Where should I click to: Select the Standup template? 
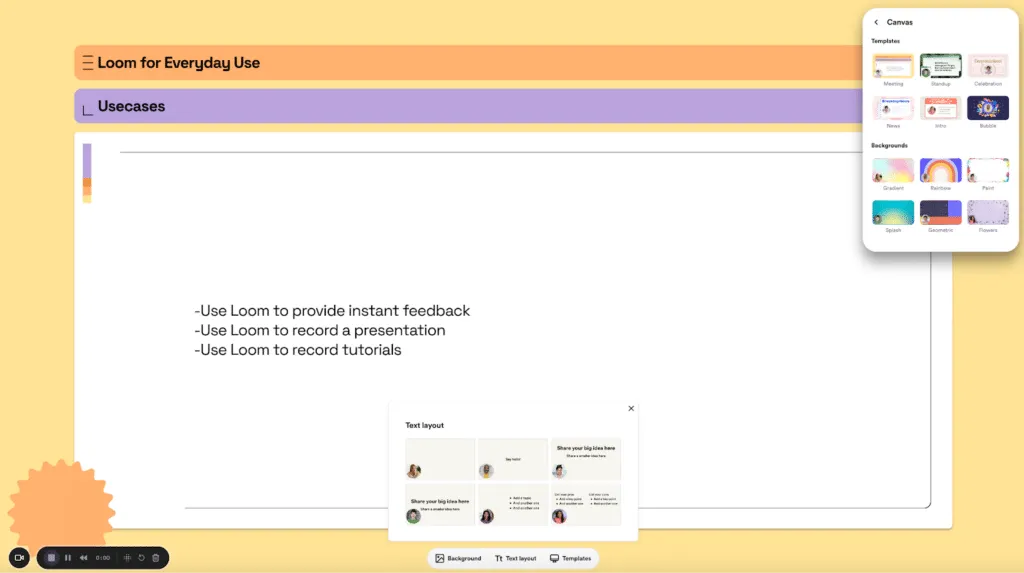(x=940, y=66)
